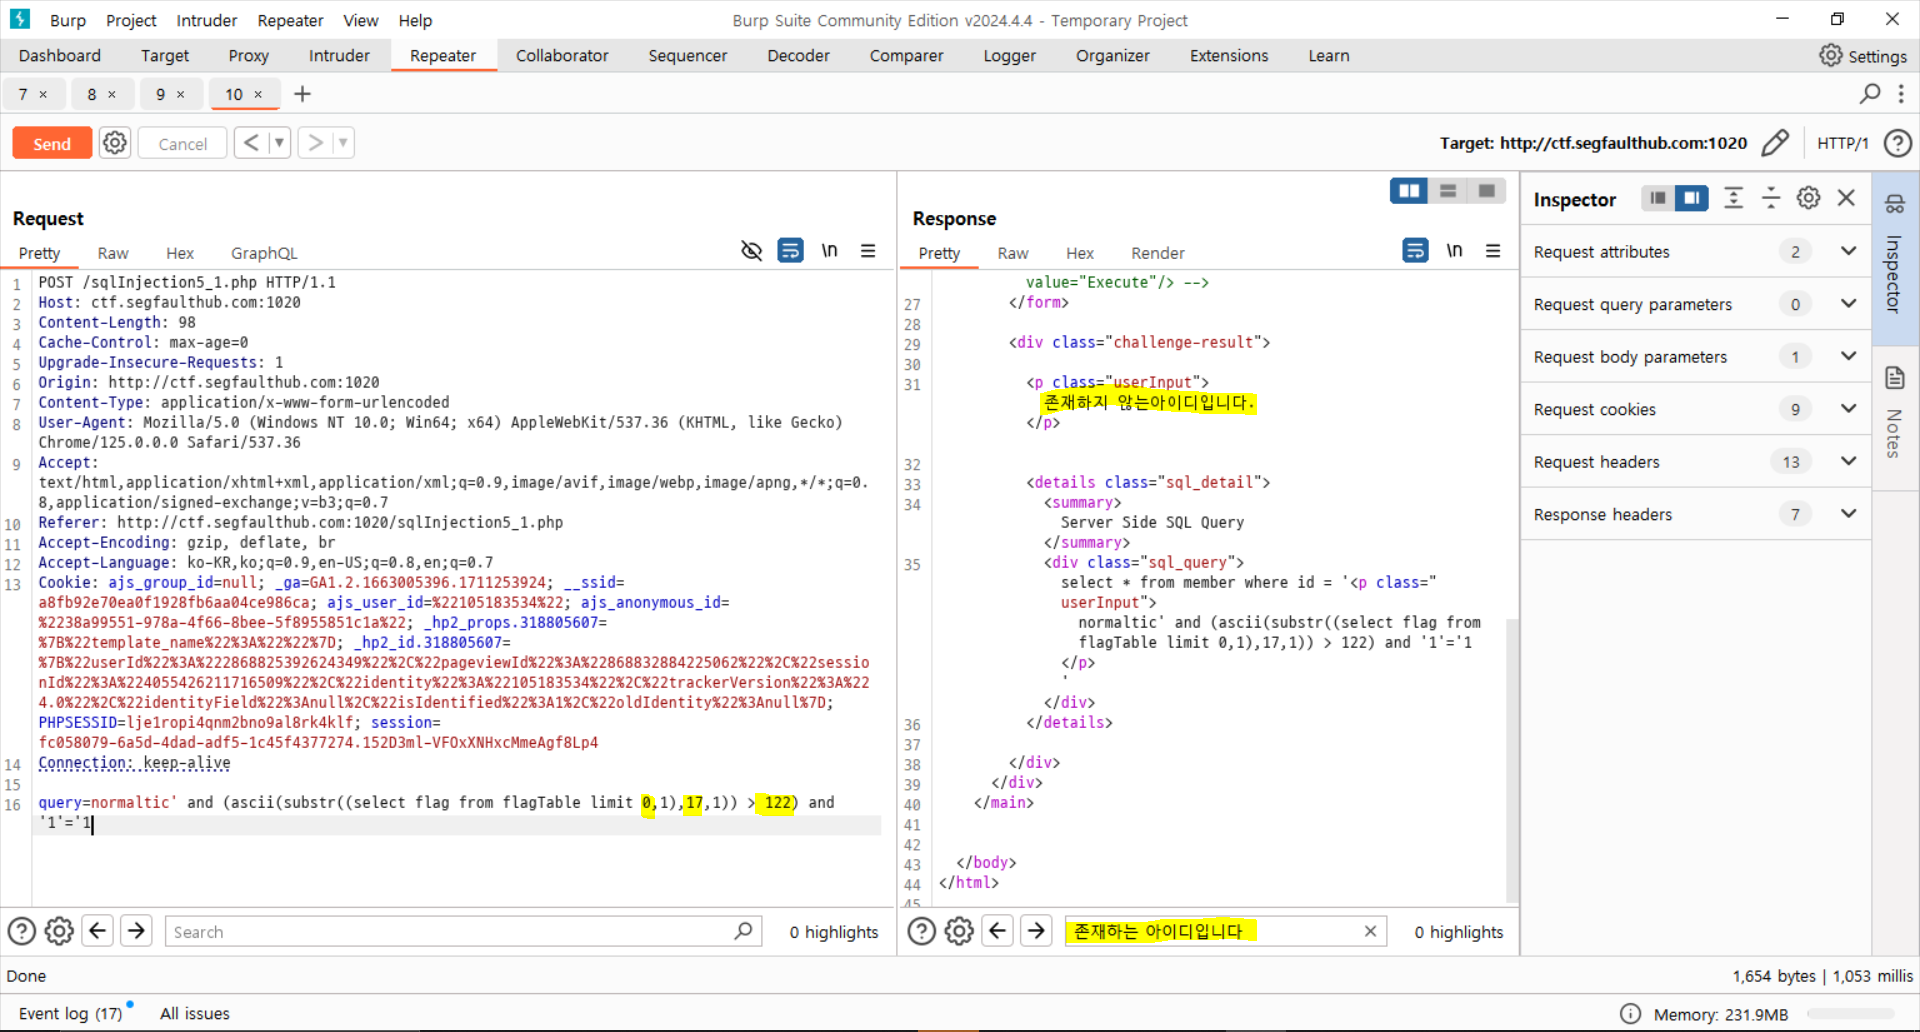Collapse all Inspector sections
The height and width of the screenshot is (1032, 1920).
1770,198
